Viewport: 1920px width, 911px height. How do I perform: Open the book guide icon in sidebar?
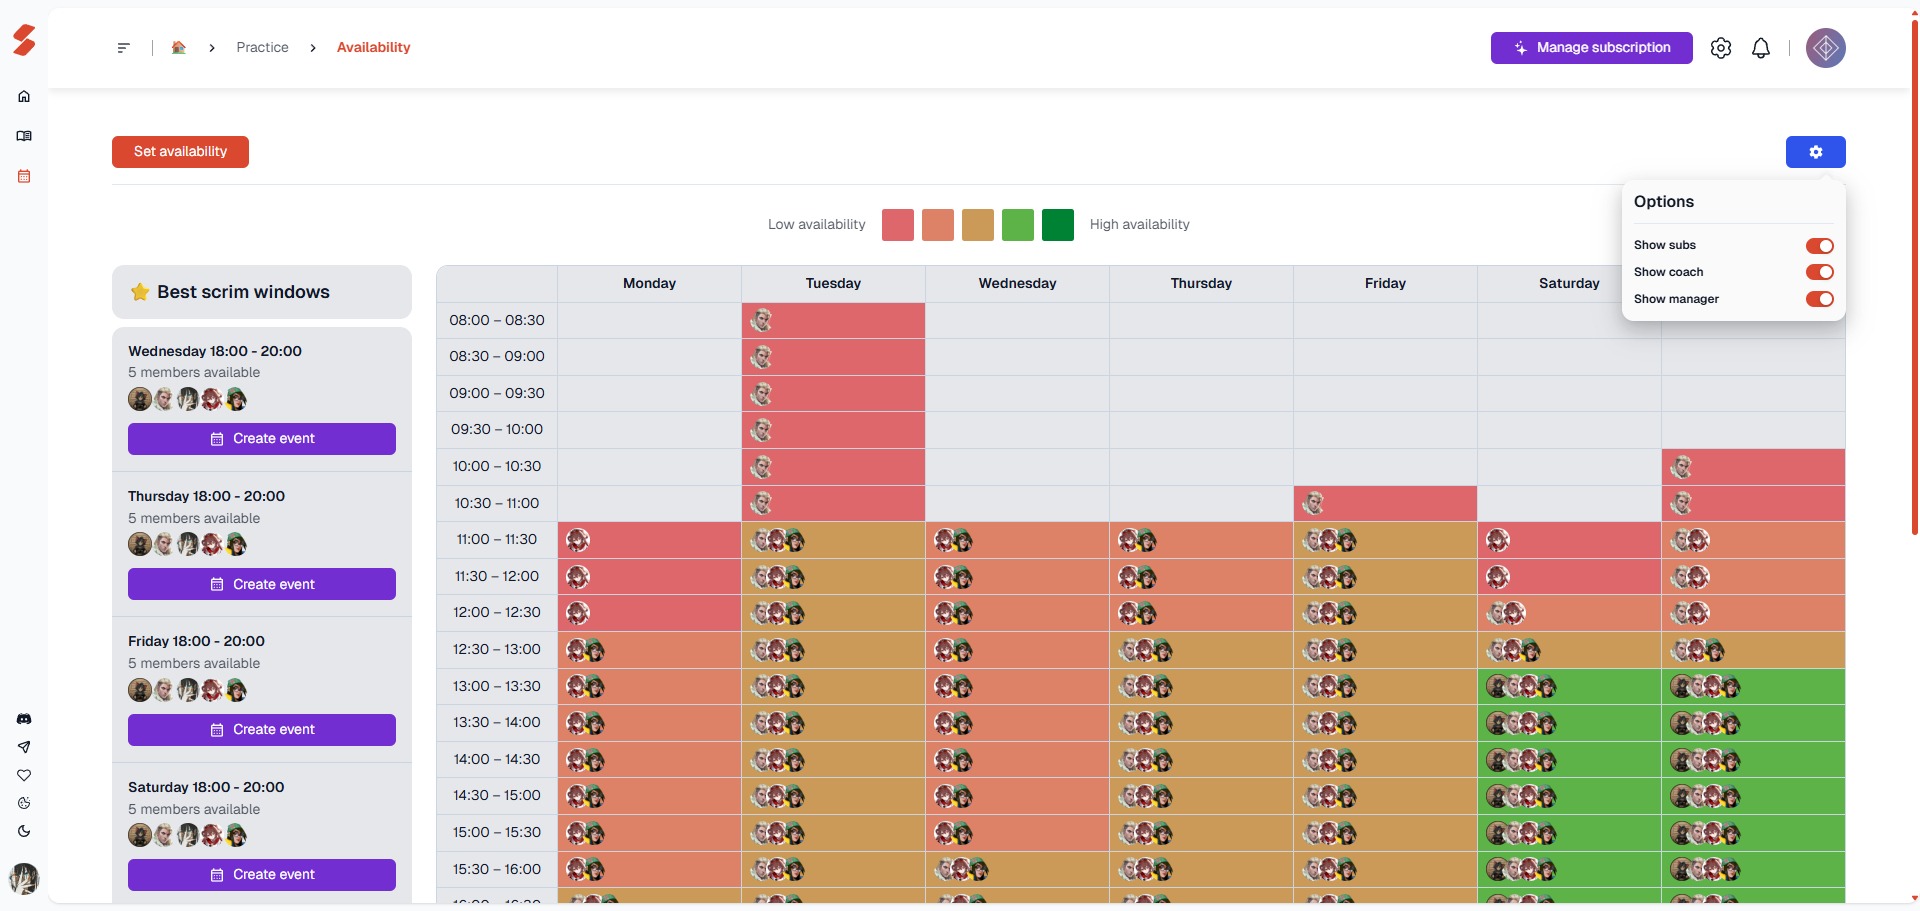point(24,136)
